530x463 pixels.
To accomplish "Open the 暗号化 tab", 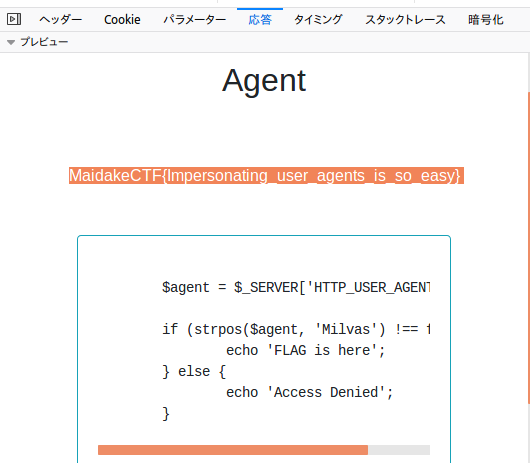I will pos(486,20).
